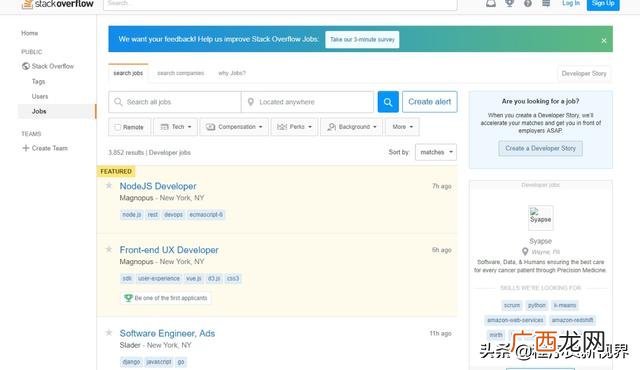
Task: Expand the Background filter dropdown
Action: tap(351, 127)
